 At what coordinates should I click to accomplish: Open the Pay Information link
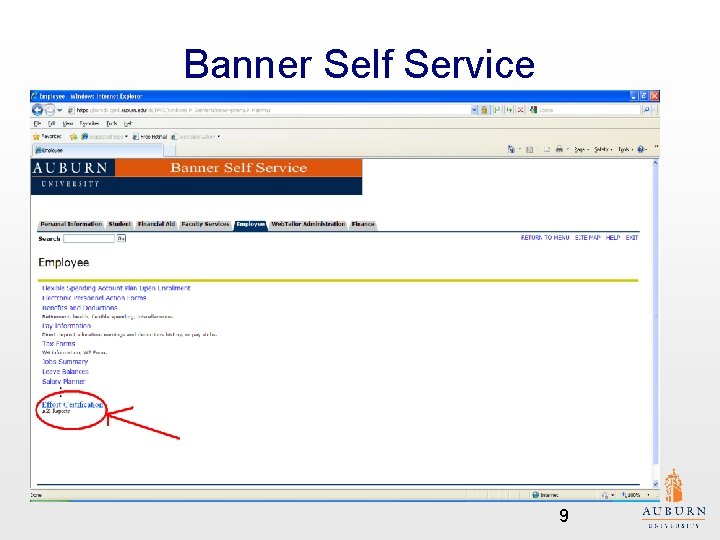67,326
